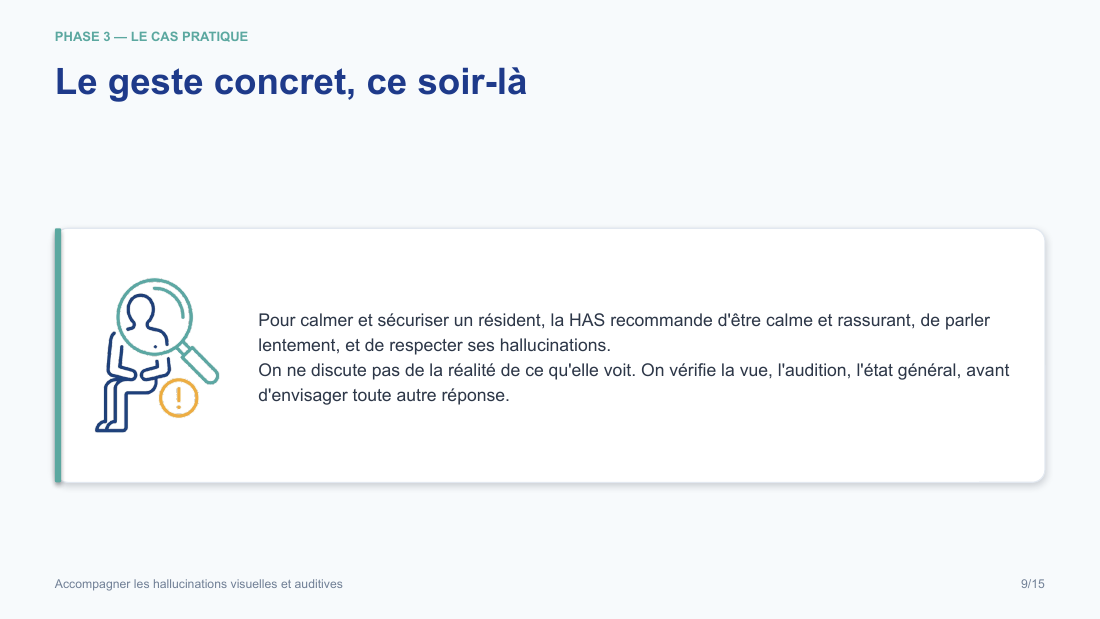Screen dimensions: 1100x619
Task: Click the phrase "On vérifie la vue"
Action: tap(706, 371)
